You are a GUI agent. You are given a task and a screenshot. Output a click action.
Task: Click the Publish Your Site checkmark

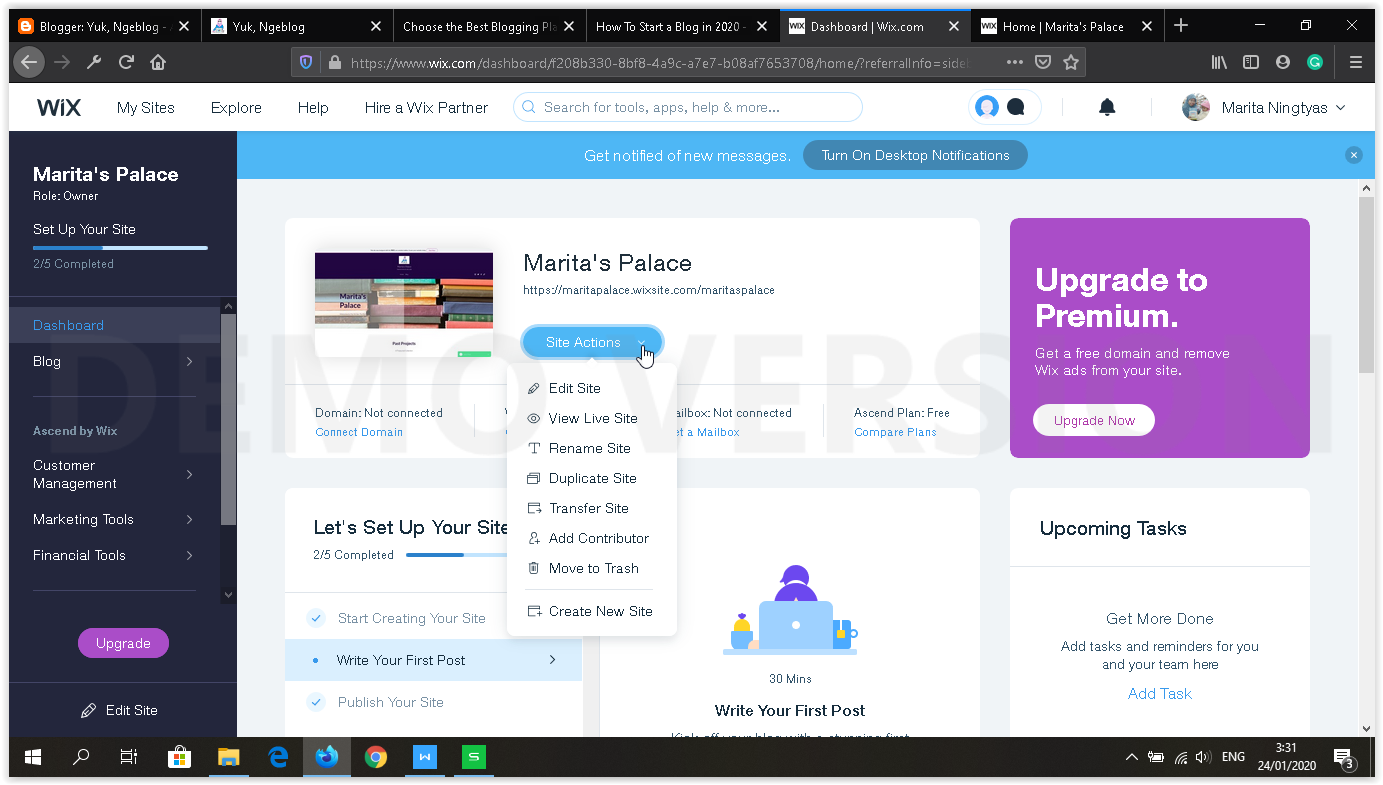[316, 702]
